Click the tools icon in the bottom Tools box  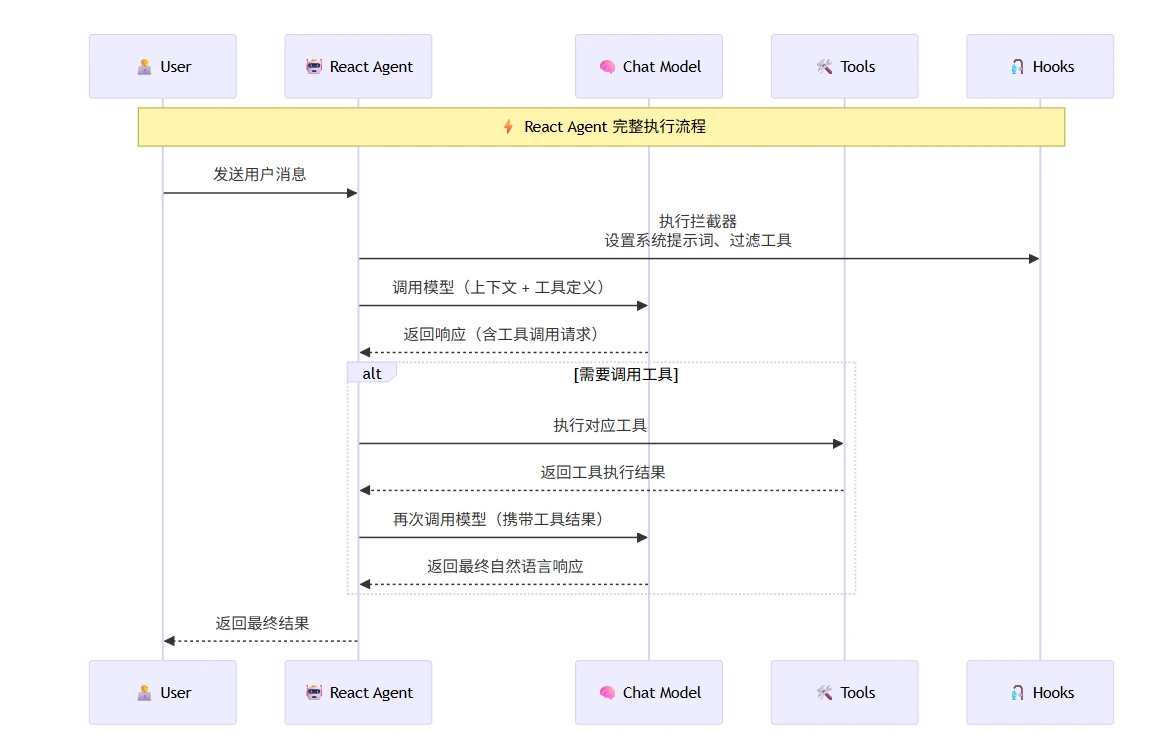[824, 693]
